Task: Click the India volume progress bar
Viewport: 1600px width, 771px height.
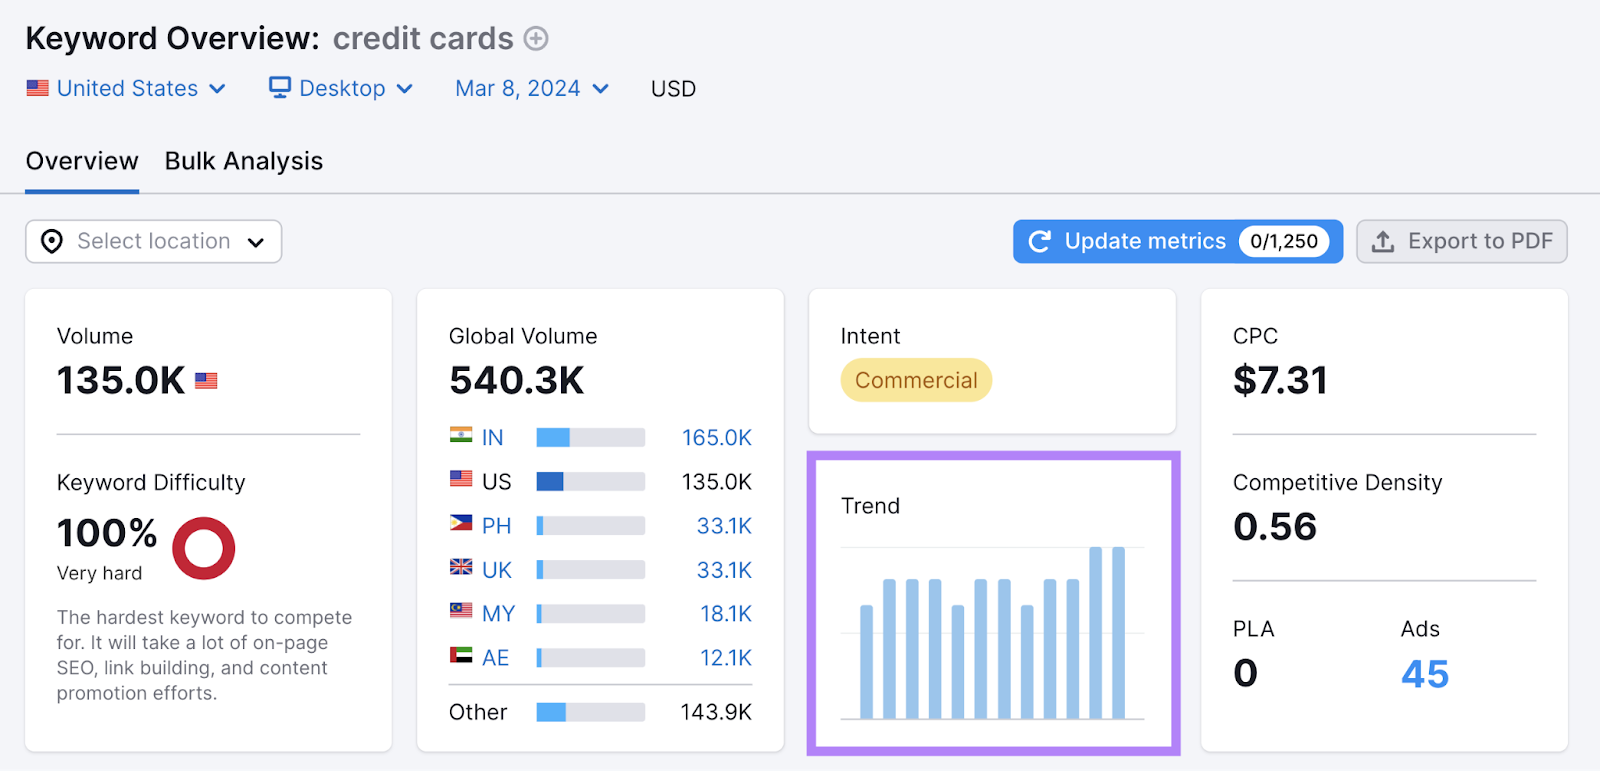Action: click(591, 437)
